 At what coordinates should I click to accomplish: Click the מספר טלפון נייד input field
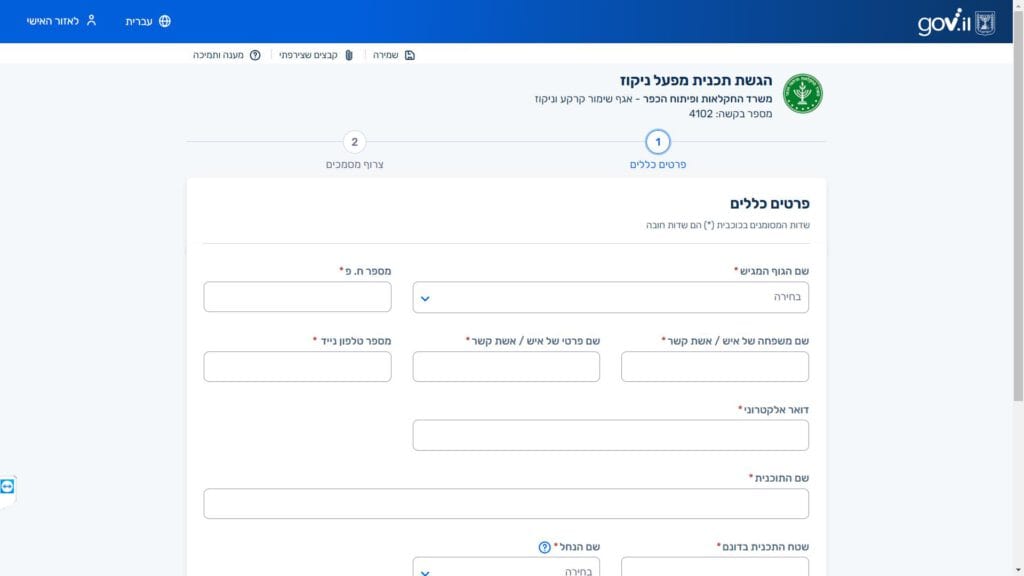point(297,366)
